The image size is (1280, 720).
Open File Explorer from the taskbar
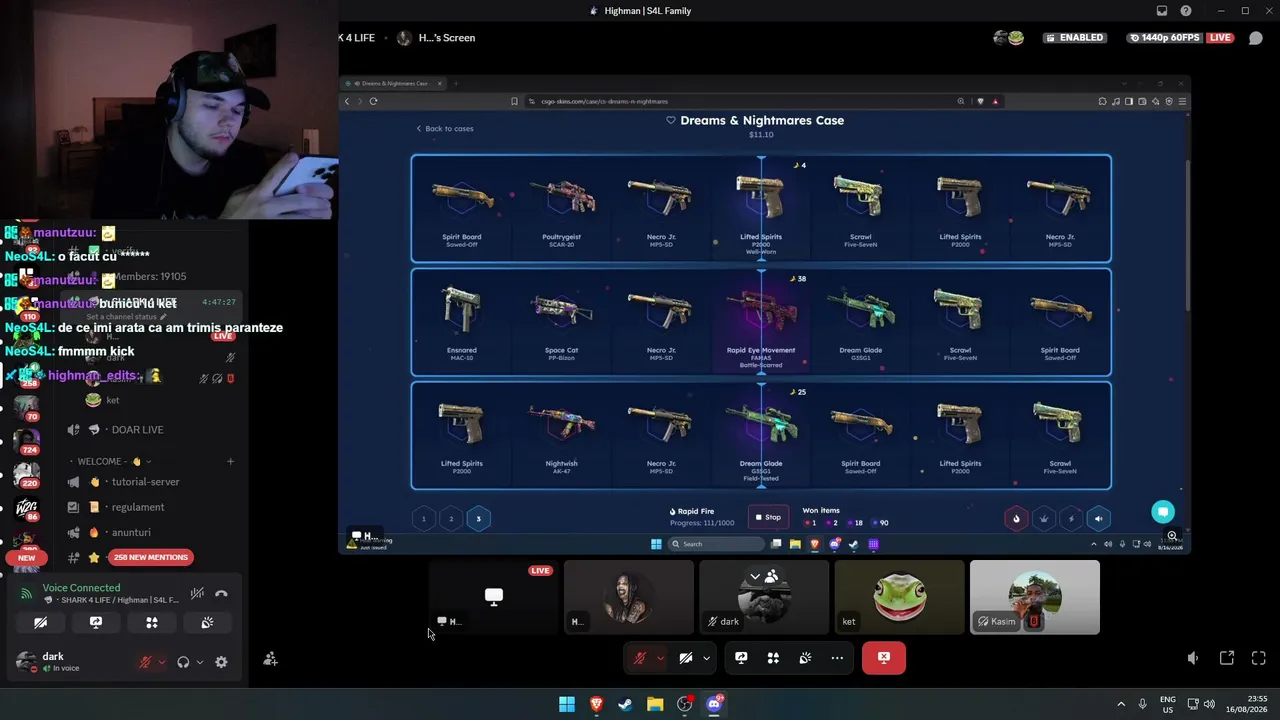click(x=655, y=704)
